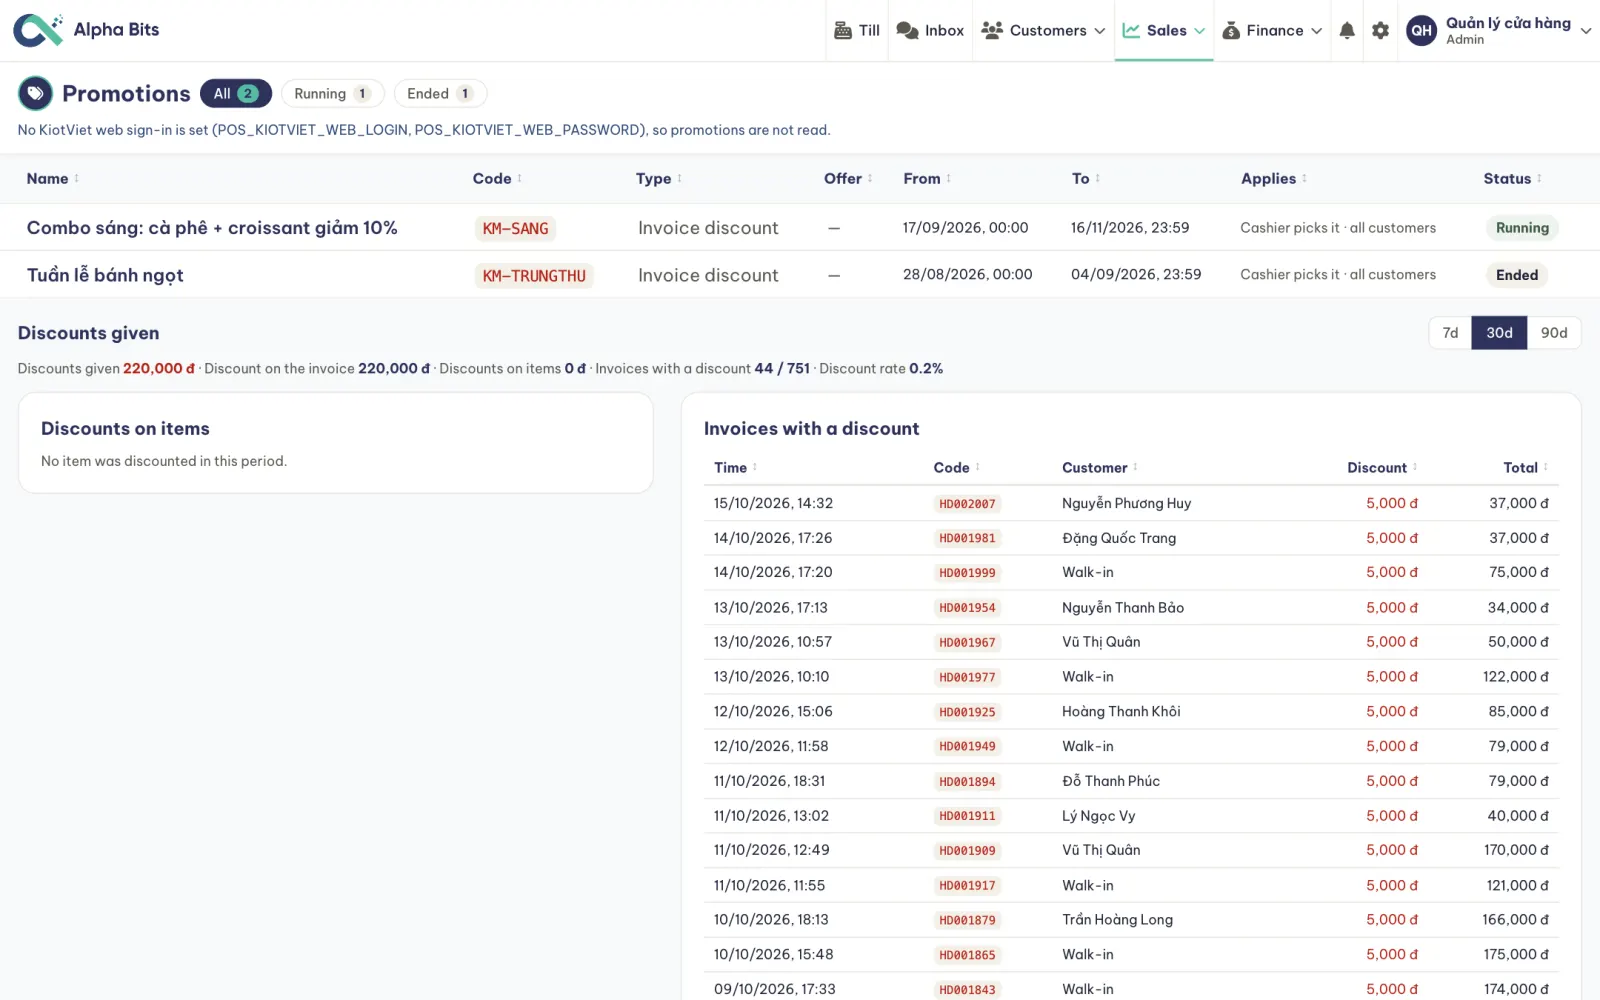
Task: Sort invoices by Total column
Action: click(x=1525, y=467)
